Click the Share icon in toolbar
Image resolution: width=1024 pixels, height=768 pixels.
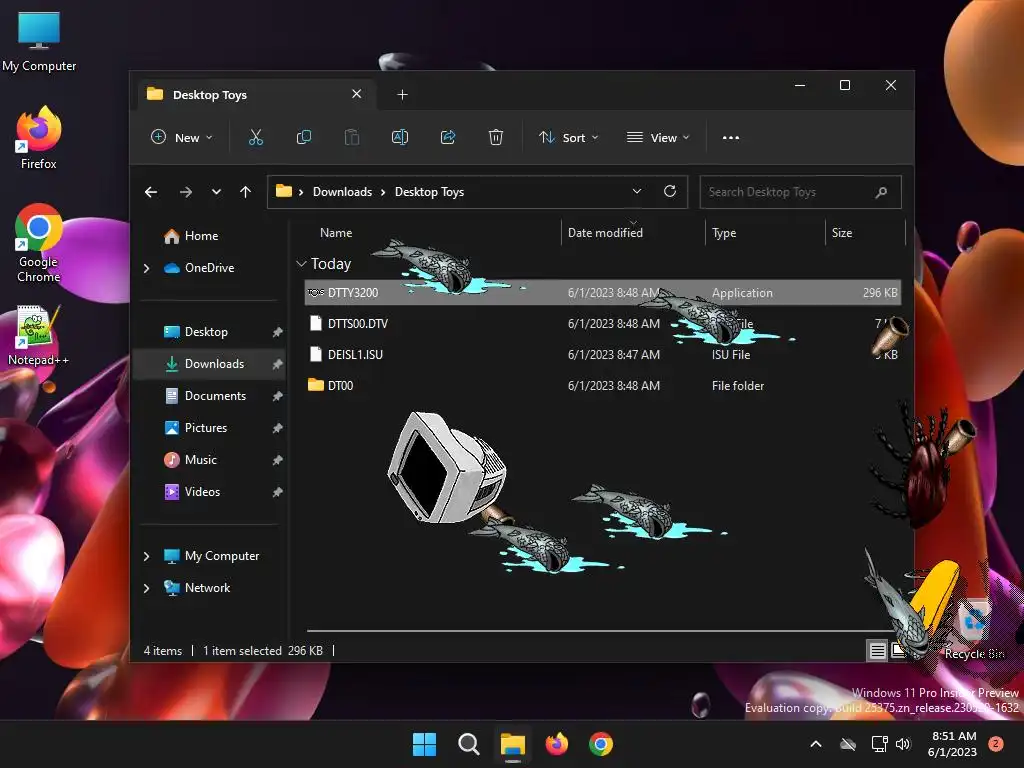pyautogui.click(x=448, y=137)
